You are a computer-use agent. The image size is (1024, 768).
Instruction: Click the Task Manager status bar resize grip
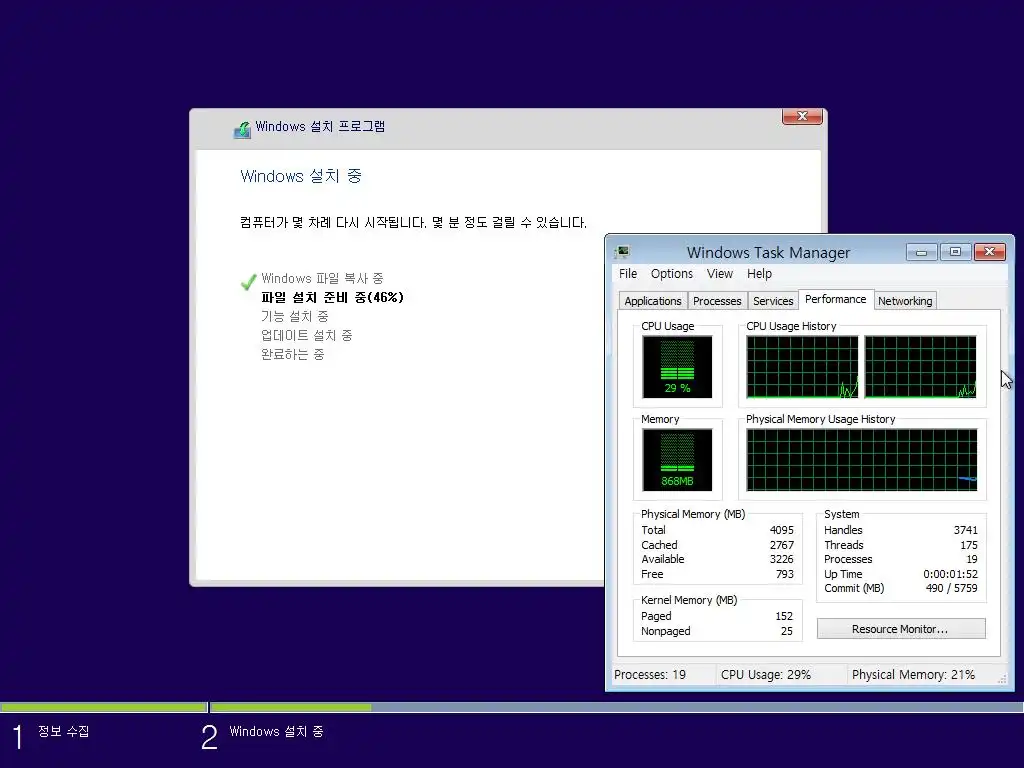coord(1002,679)
